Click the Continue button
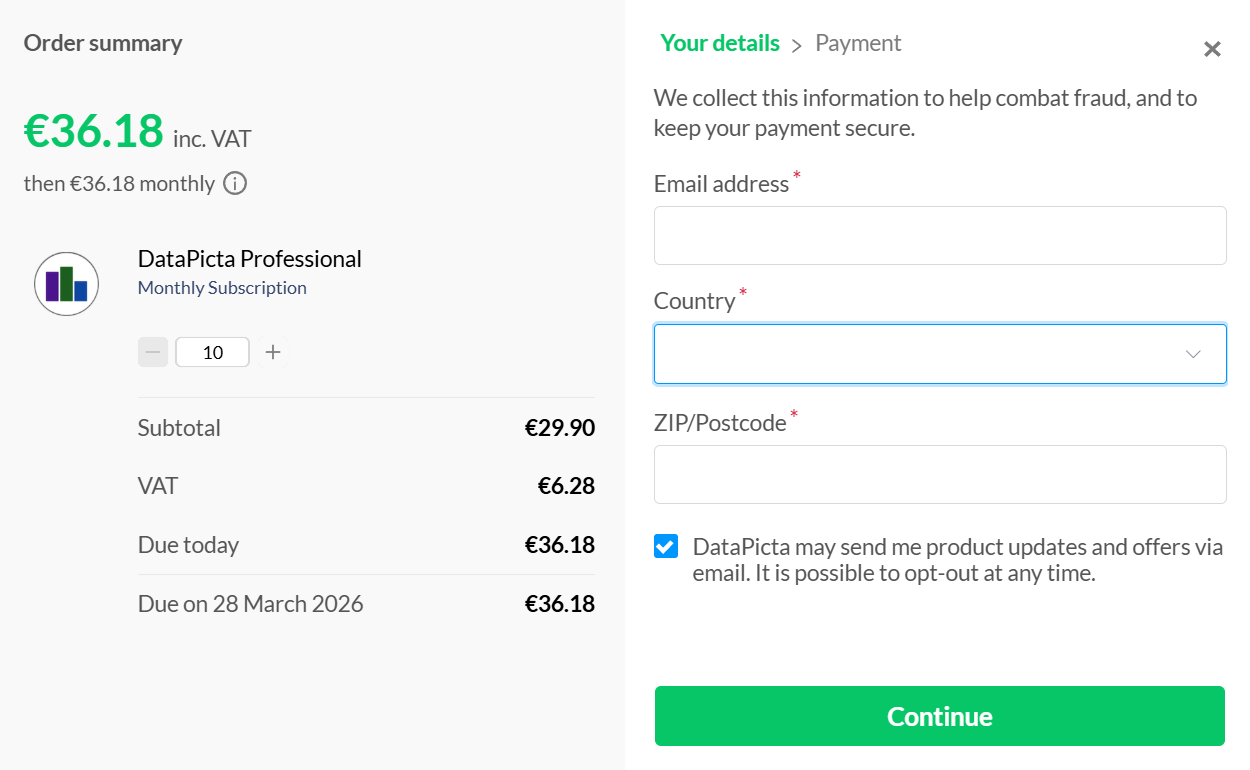The image size is (1250, 770). click(x=939, y=716)
